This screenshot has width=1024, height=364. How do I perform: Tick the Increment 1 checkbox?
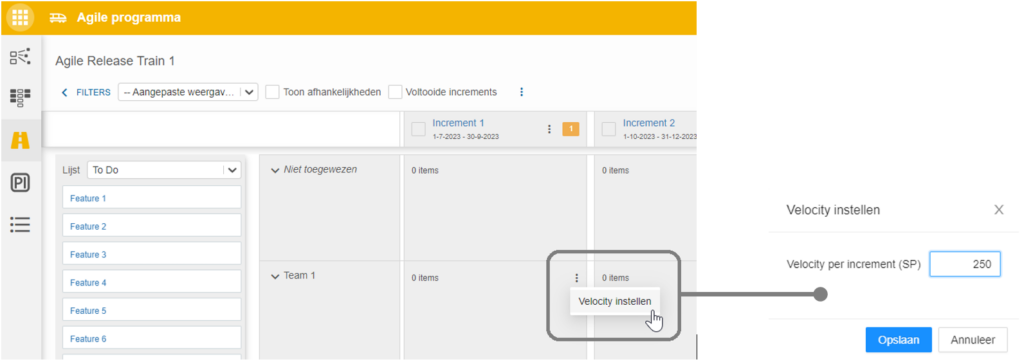(419, 129)
